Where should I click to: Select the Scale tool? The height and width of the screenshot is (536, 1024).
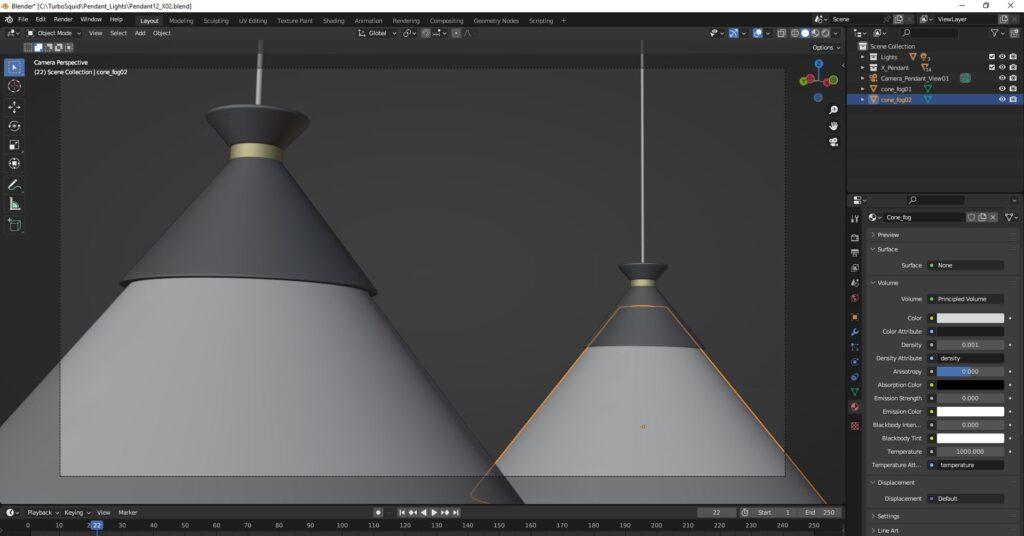(14, 145)
